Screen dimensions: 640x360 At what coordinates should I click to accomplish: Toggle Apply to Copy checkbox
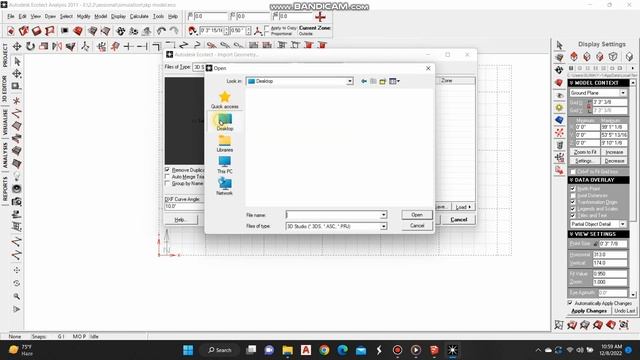(267, 28)
